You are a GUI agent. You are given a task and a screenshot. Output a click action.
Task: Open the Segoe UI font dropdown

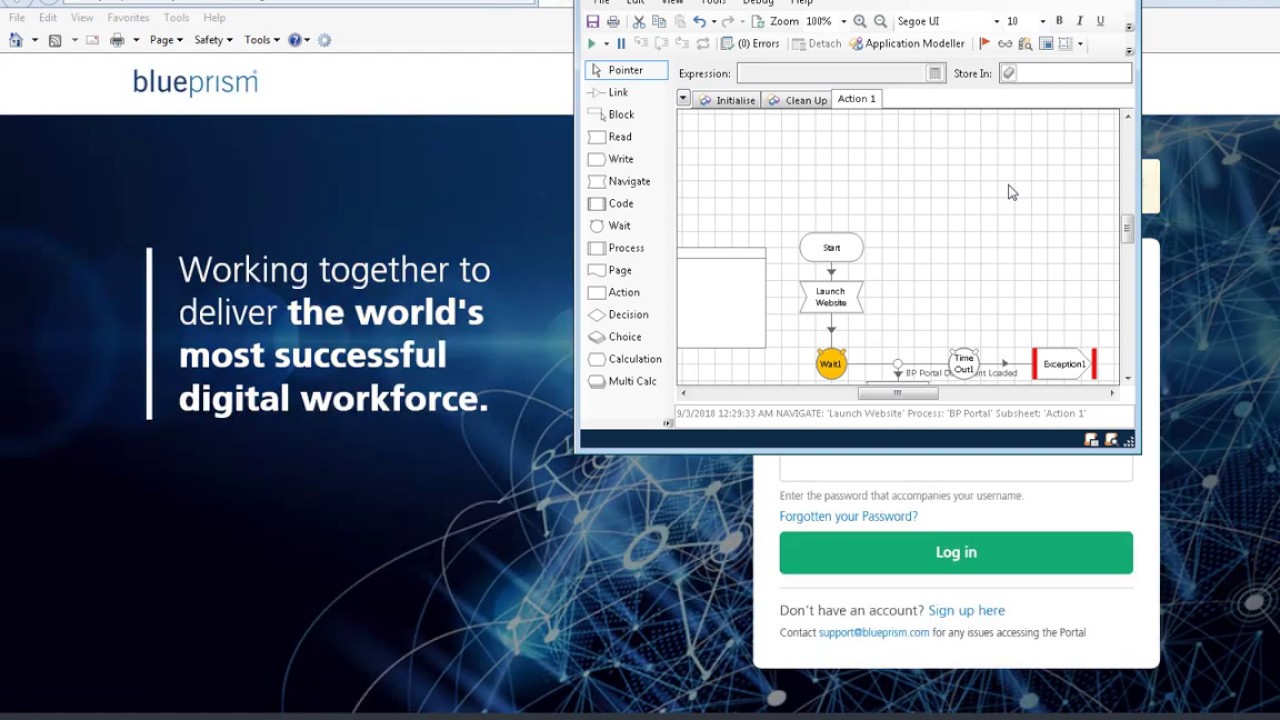coord(996,21)
